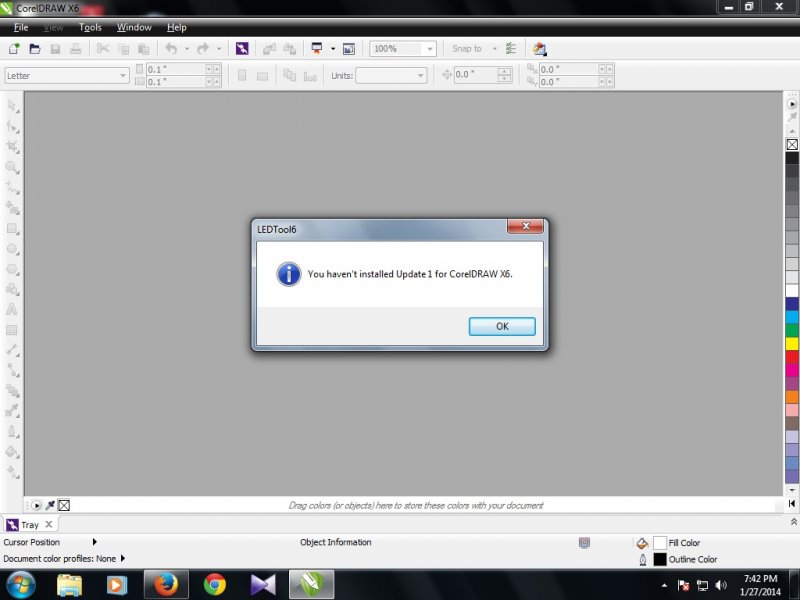Pick the red swatch in color palette
Screen dimensions: 800x600
[x=792, y=357]
